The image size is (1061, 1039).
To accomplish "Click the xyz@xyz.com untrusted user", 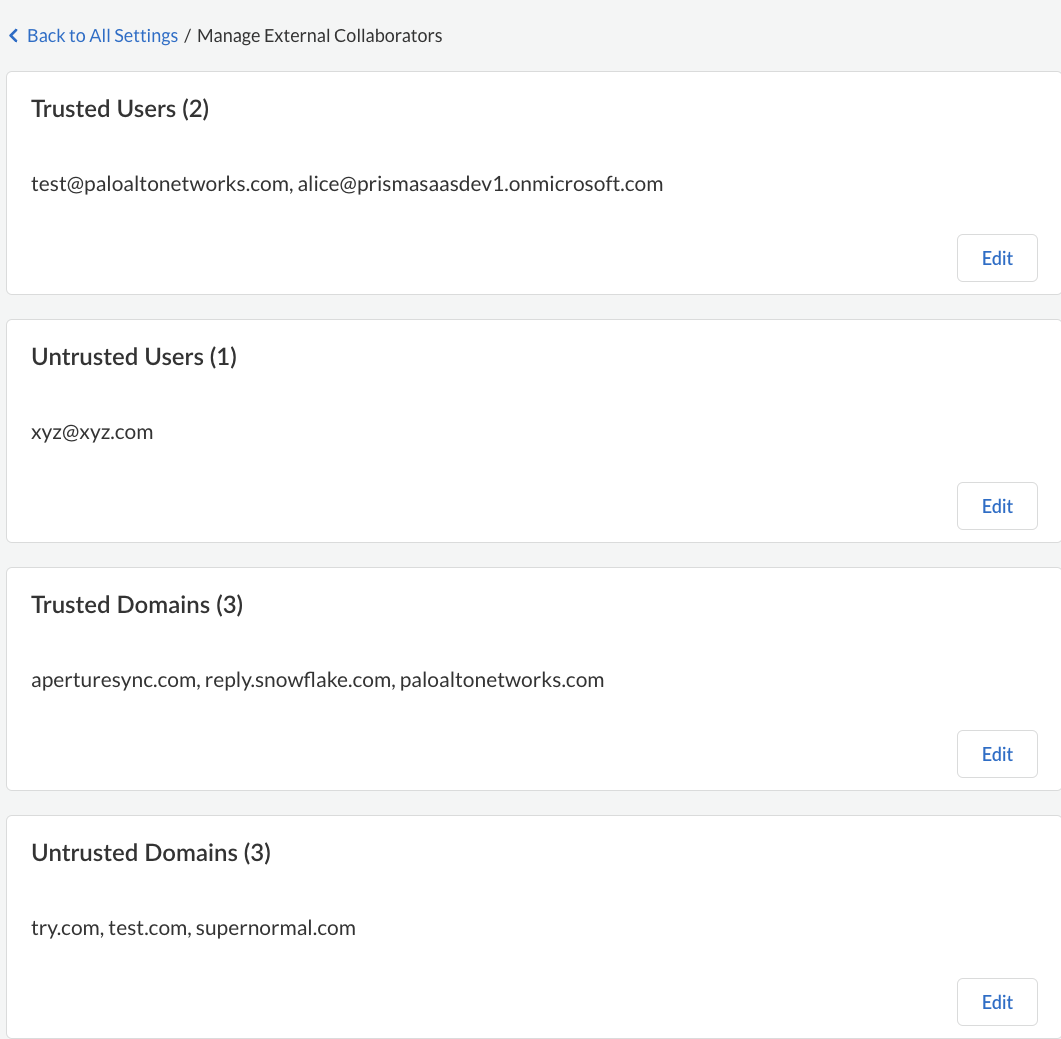I will pyautogui.click(x=92, y=432).
